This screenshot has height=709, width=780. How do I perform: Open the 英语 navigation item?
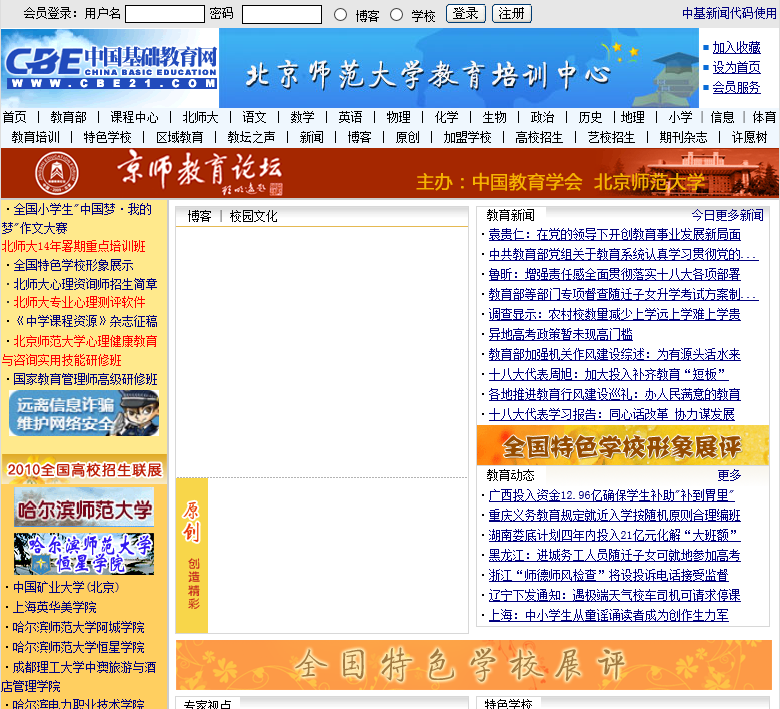[x=350, y=117]
